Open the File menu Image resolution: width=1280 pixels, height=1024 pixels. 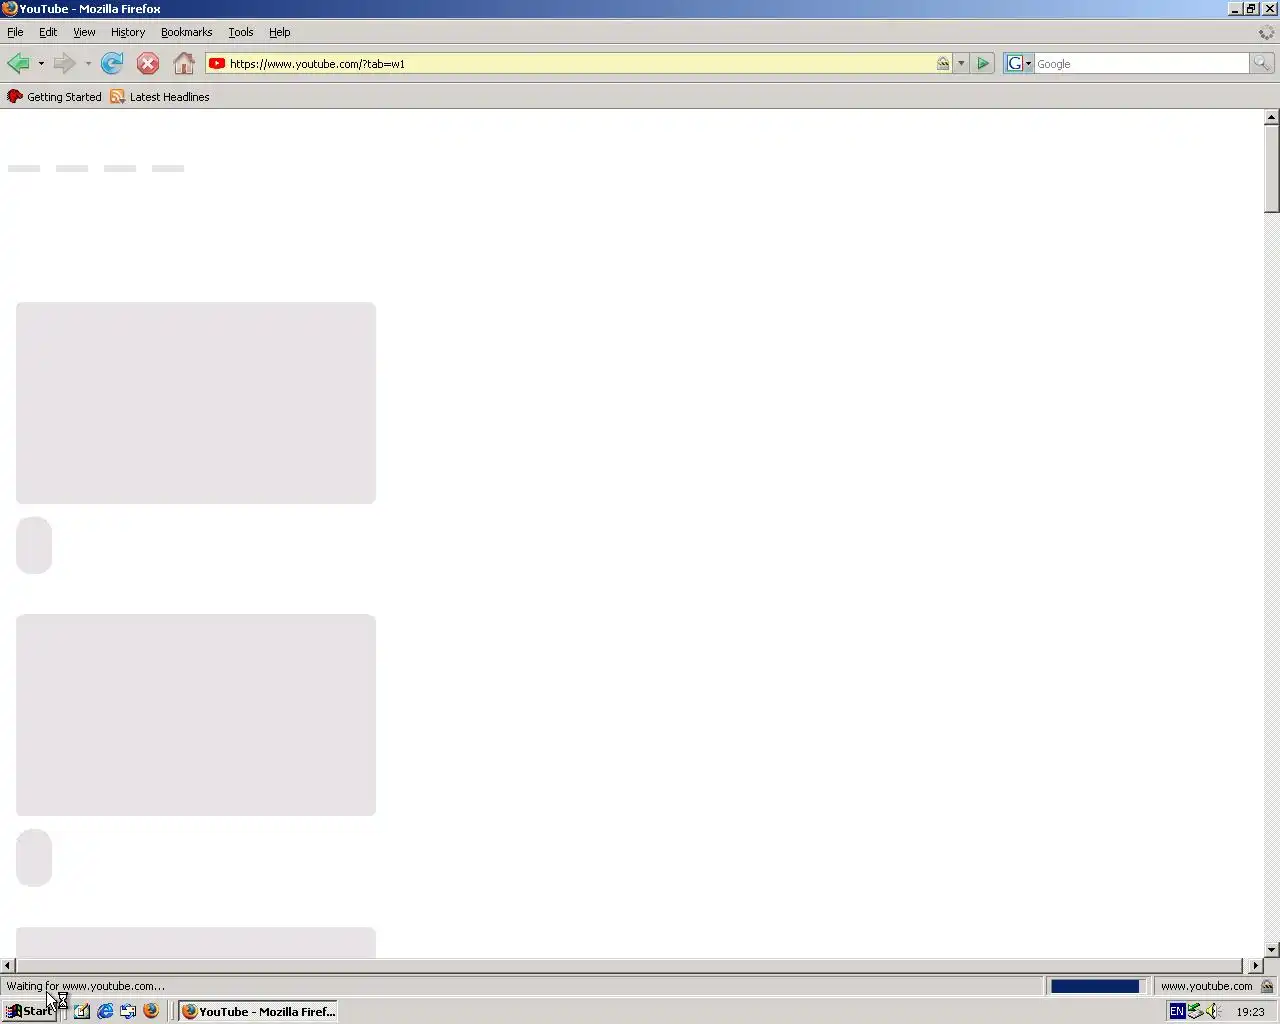[x=15, y=32]
